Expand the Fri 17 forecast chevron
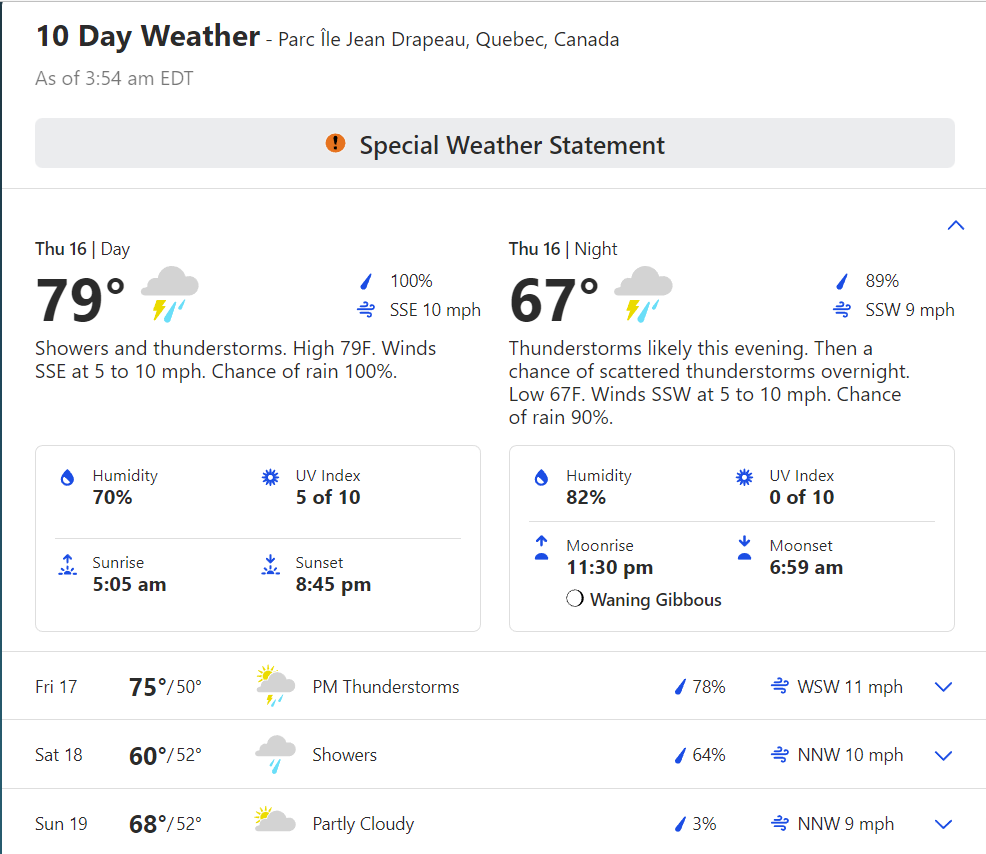Image resolution: width=986 pixels, height=854 pixels. tap(943, 687)
